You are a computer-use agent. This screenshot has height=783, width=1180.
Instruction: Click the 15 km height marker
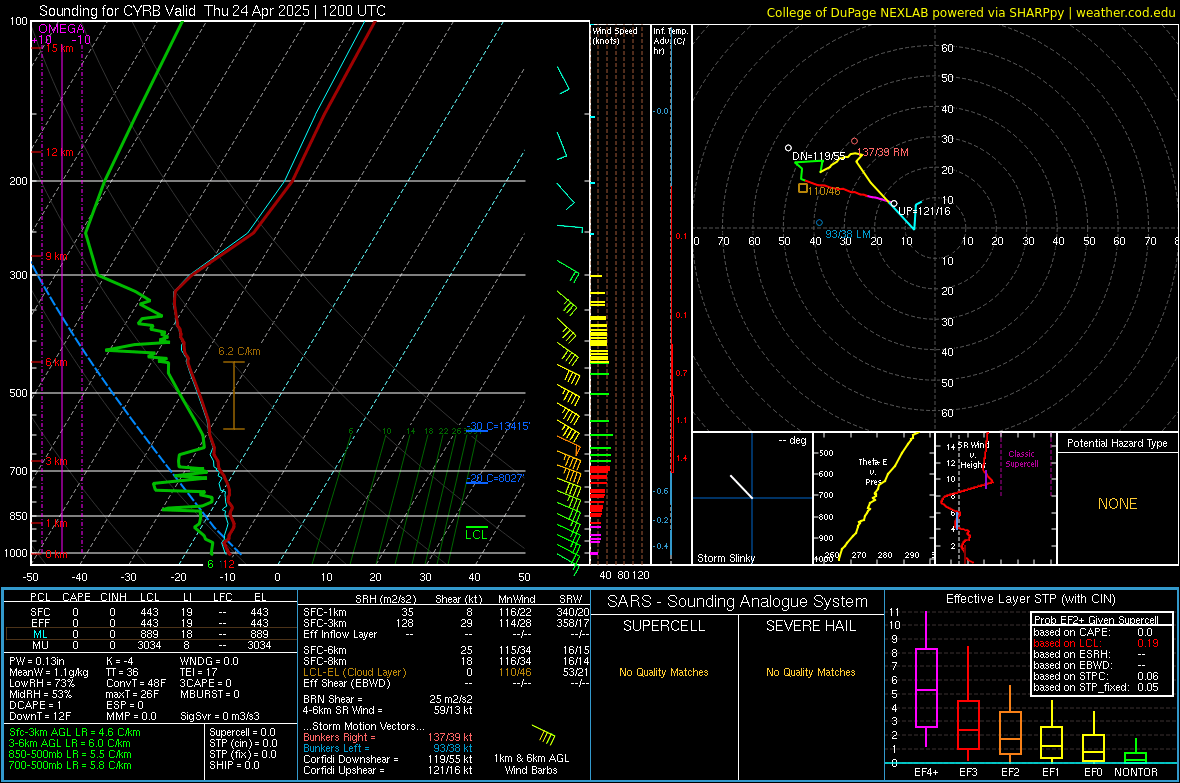pos(60,48)
